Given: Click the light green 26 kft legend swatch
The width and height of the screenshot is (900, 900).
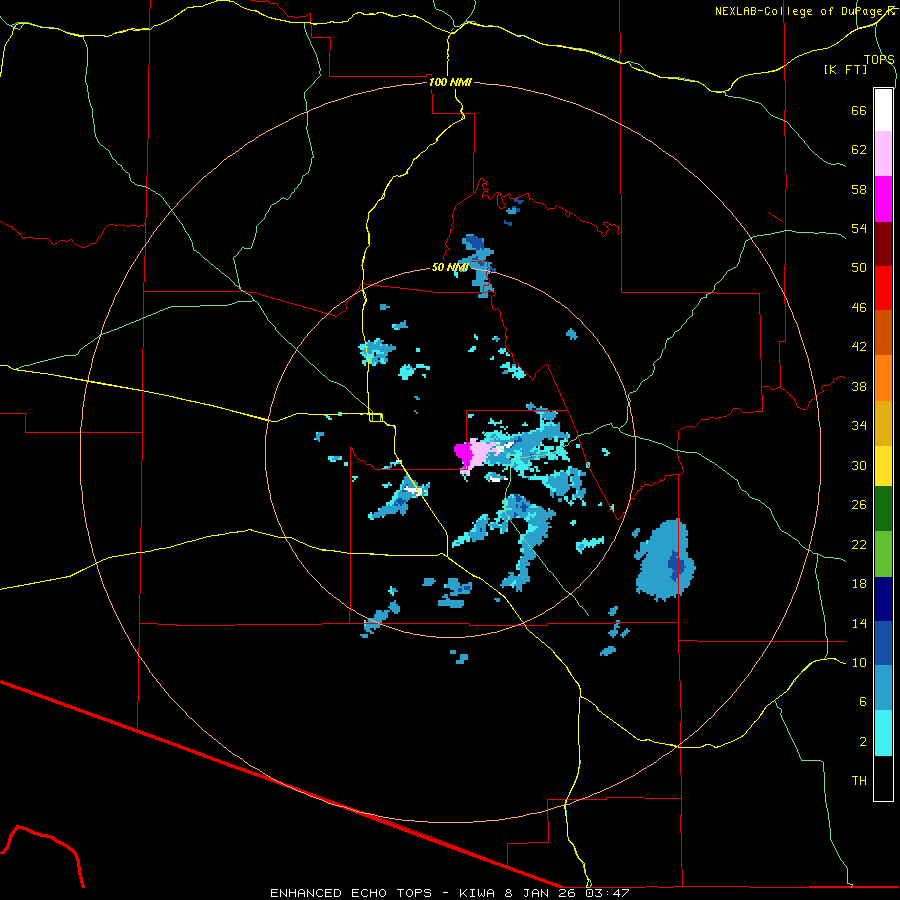Looking at the screenshot, I should click(883, 554).
